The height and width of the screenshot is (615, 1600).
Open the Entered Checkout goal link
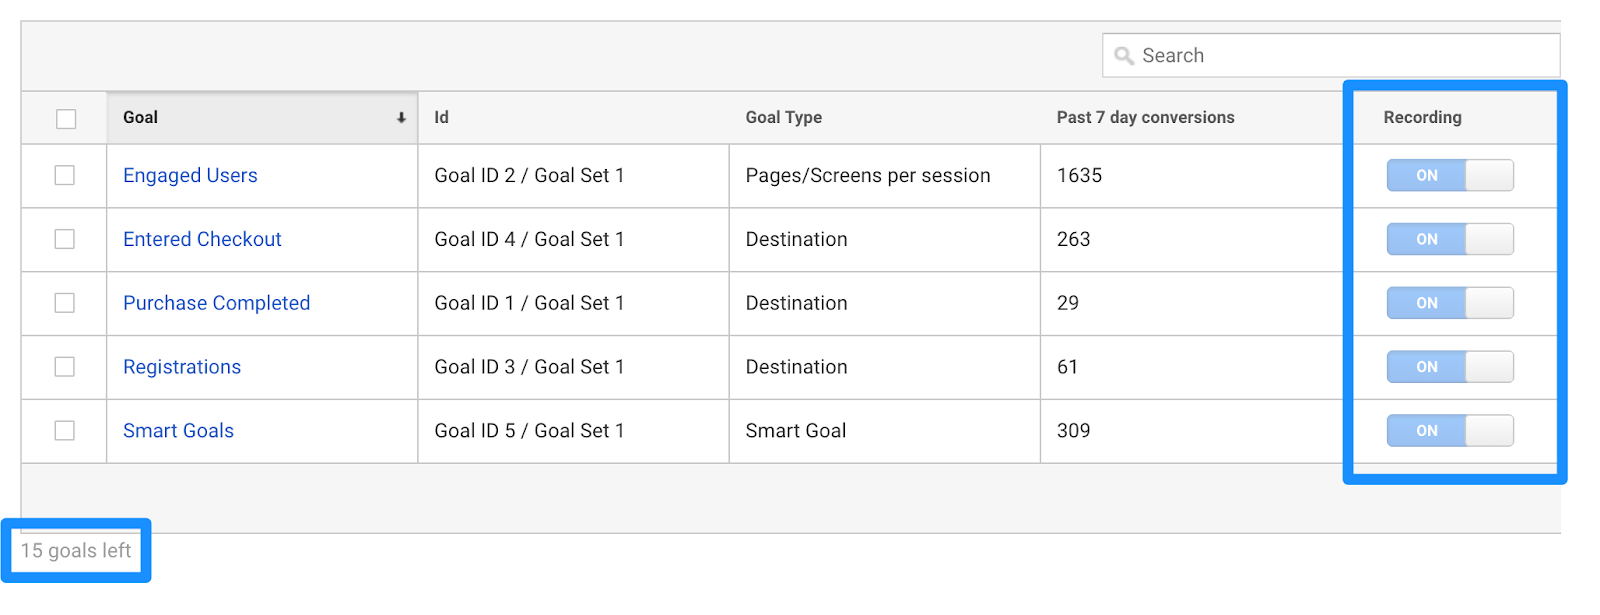(202, 239)
